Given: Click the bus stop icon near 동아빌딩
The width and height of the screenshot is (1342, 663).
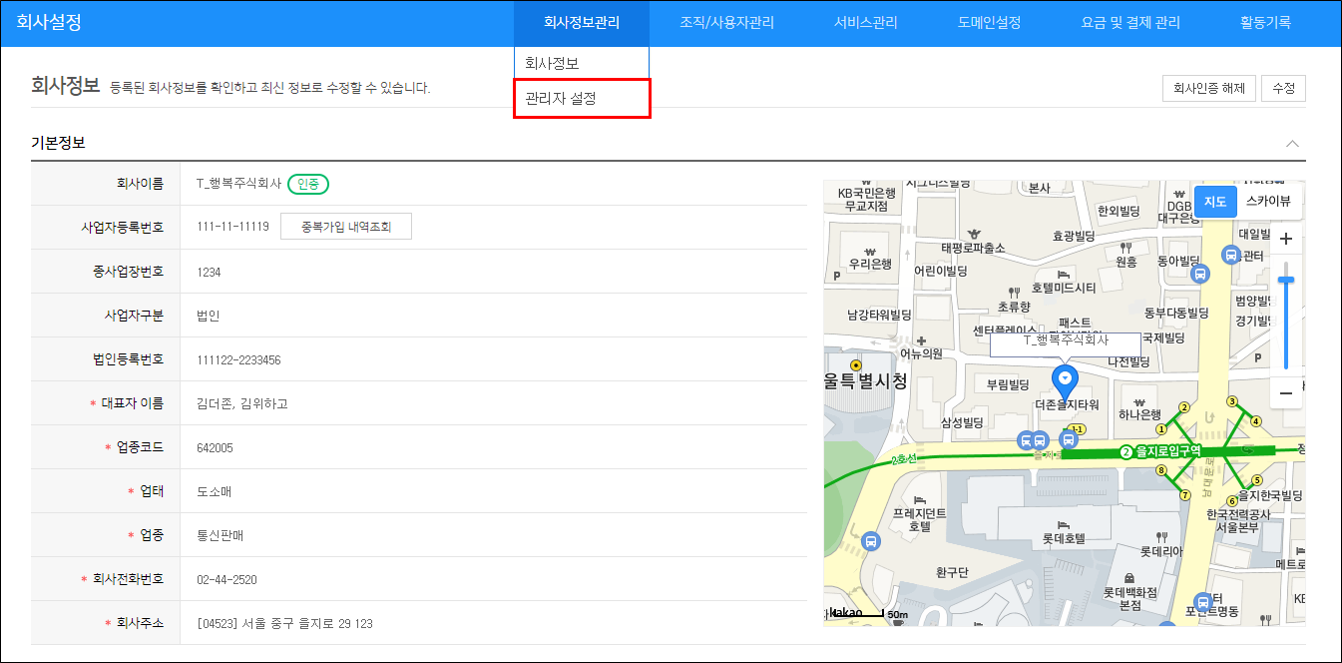Looking at the screenshot, I should pyautogui.click(x=1201, y=273).
